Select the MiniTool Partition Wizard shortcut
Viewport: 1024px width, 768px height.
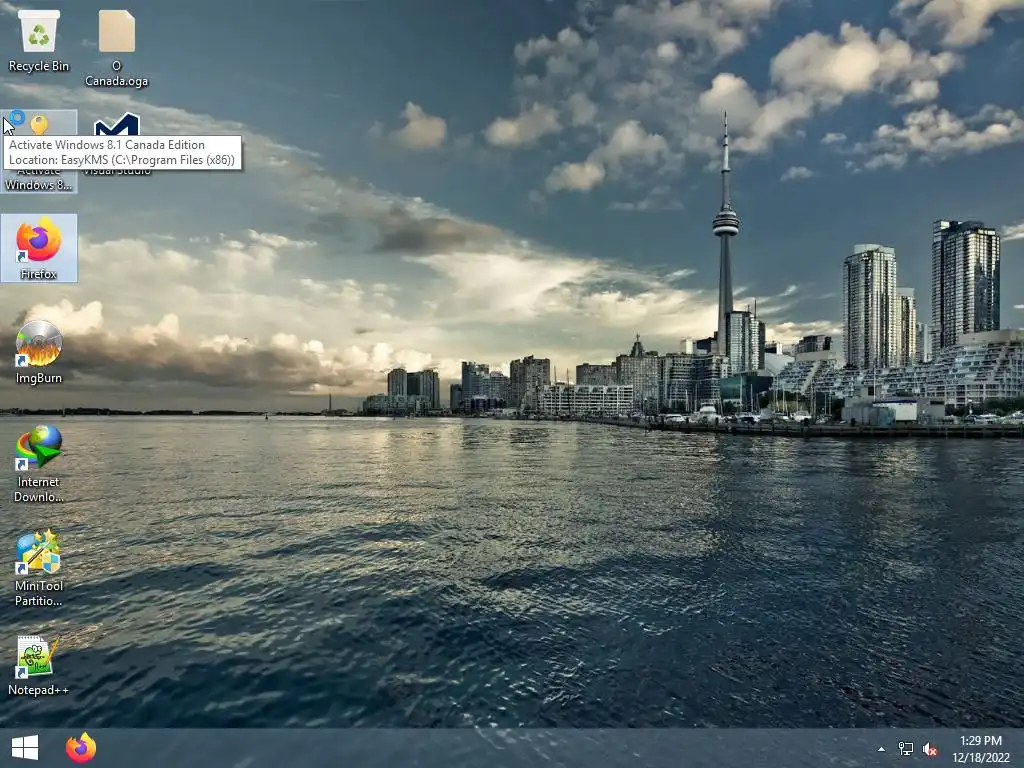point(39,568)
